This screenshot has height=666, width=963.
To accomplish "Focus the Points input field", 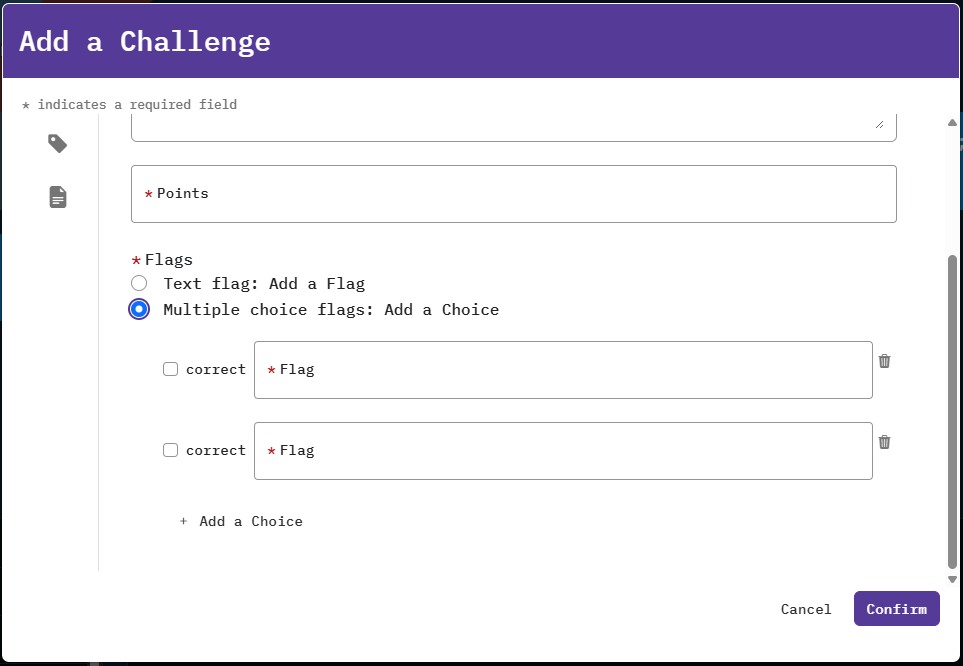I will 513,194.
